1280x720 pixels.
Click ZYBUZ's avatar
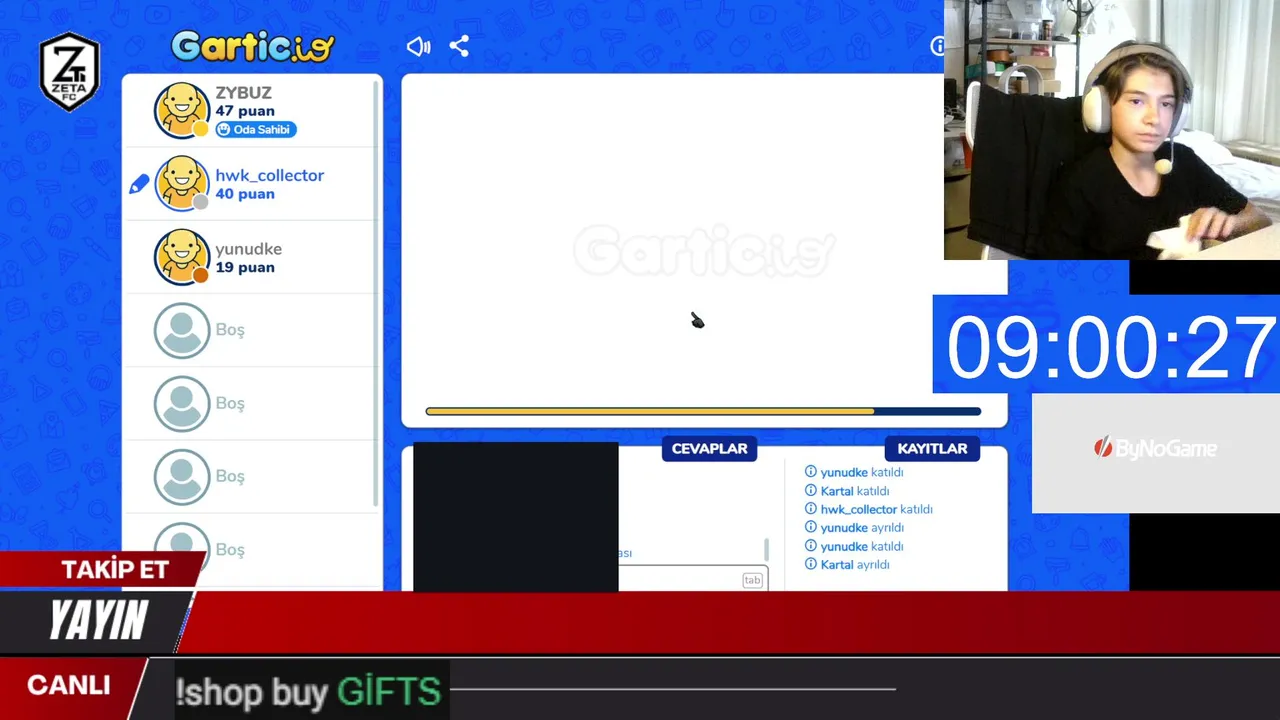[182, 110]
